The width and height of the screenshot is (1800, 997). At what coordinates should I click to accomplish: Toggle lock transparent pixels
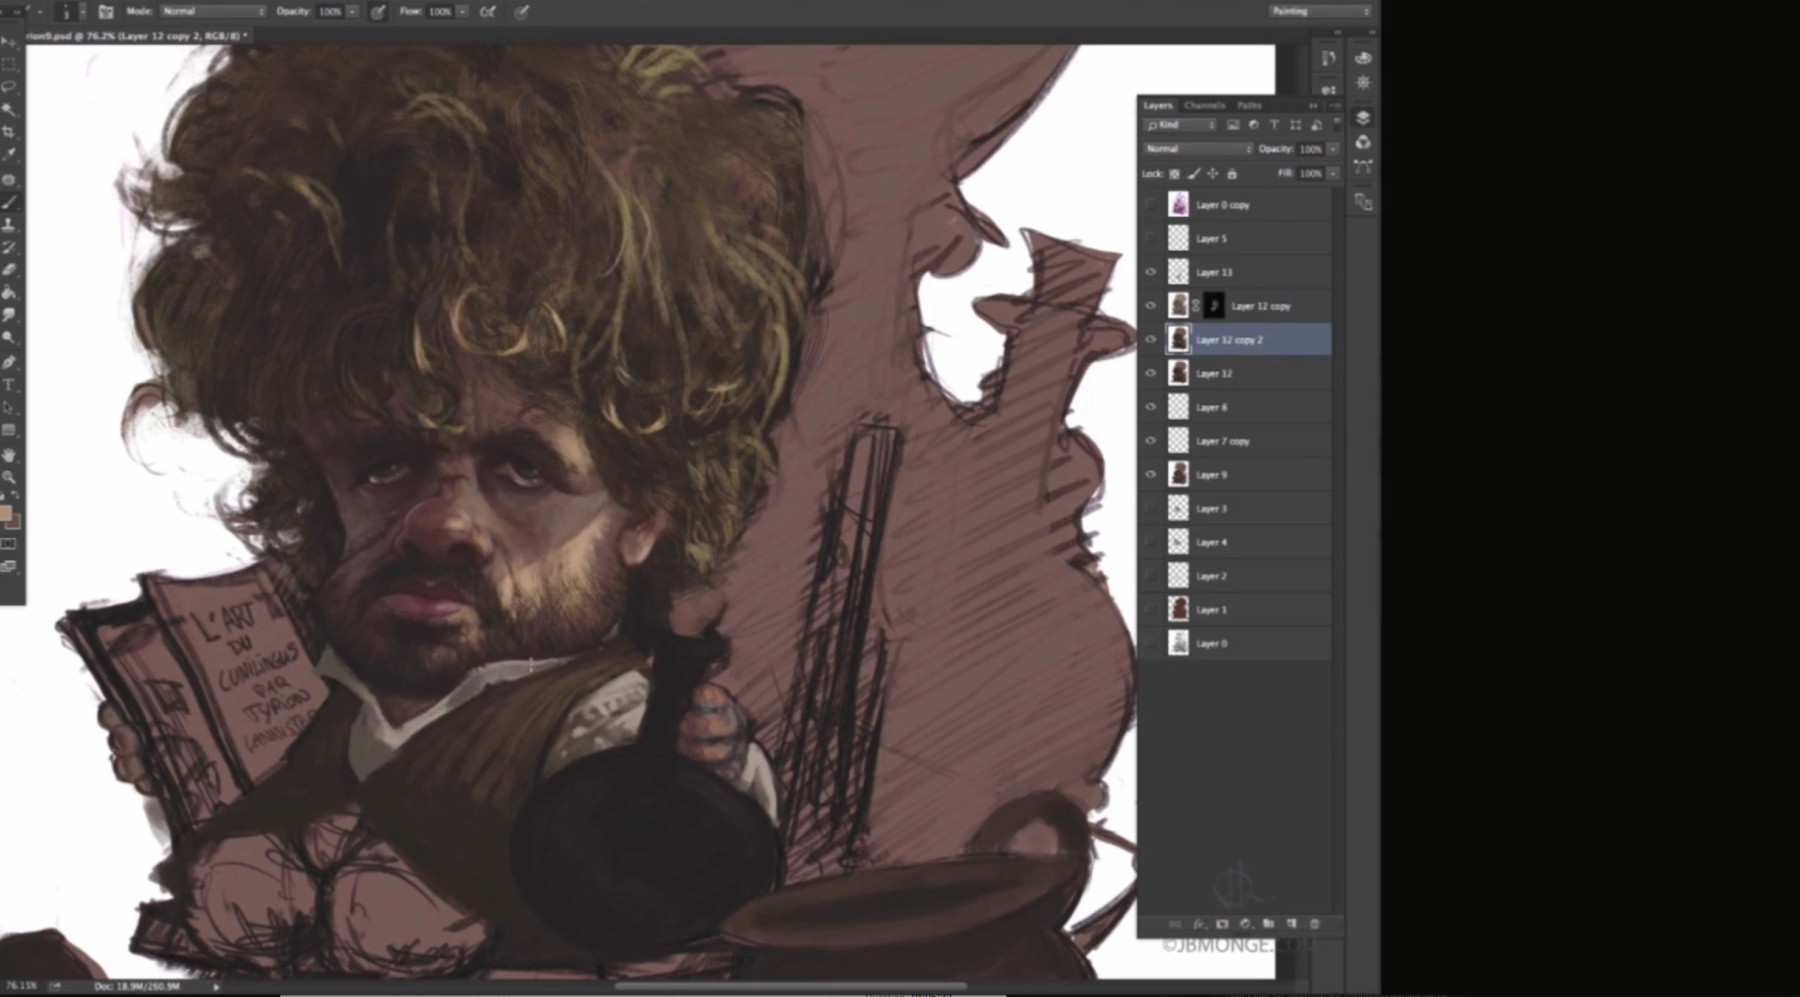tap(1175, 174)
